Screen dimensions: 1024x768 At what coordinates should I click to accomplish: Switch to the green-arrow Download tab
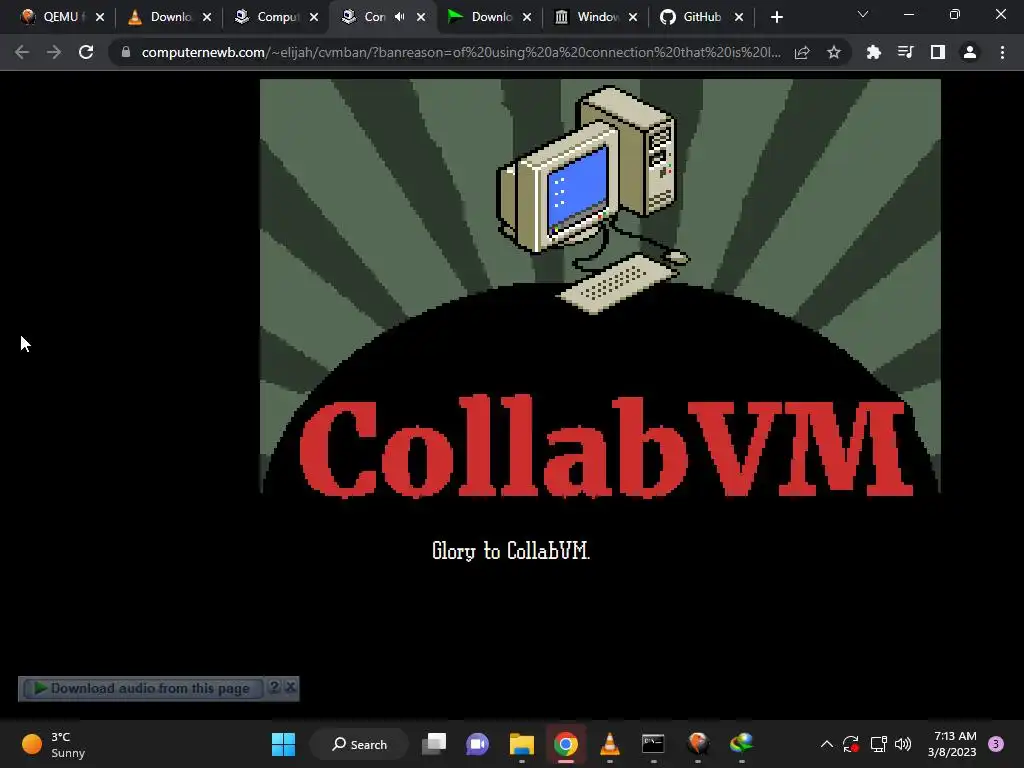click(x=490, y=17)
